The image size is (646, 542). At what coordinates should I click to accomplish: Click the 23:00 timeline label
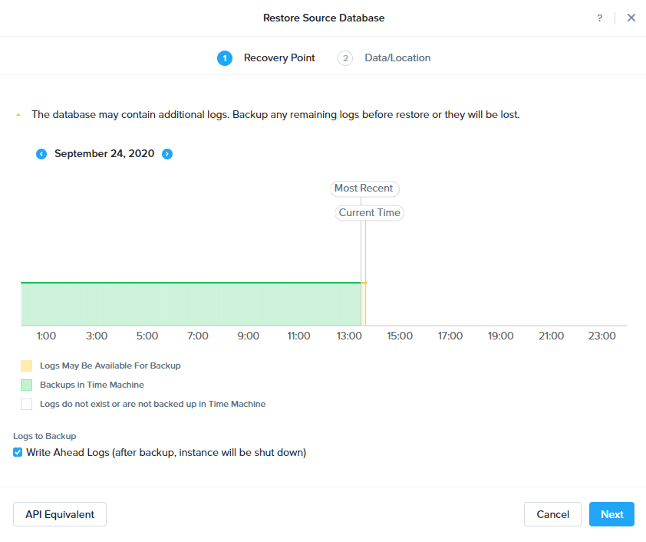tap(602, 336)
